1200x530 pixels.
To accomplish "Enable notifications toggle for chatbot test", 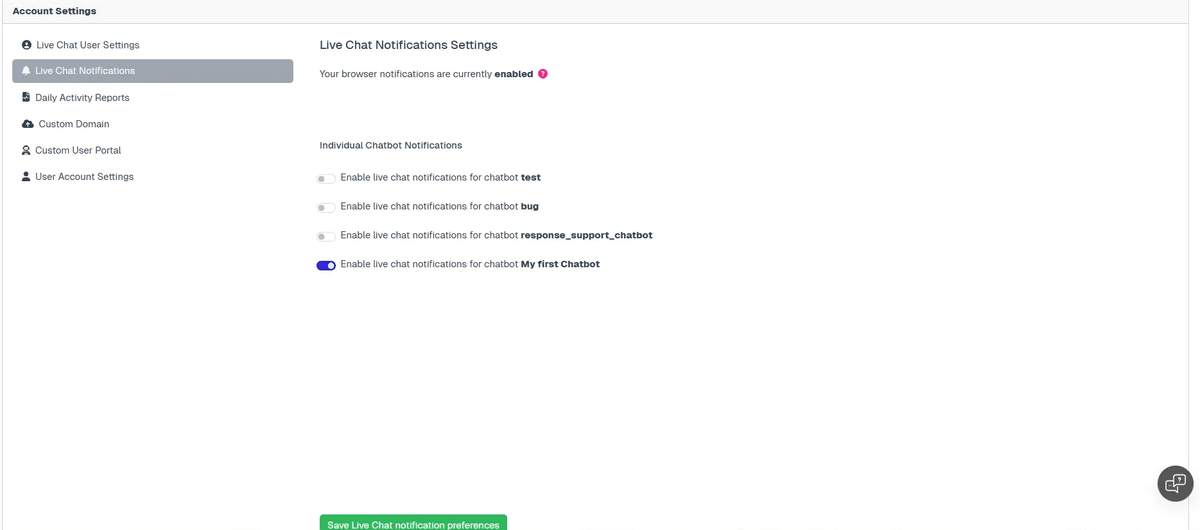I will [x=326, y=179].
